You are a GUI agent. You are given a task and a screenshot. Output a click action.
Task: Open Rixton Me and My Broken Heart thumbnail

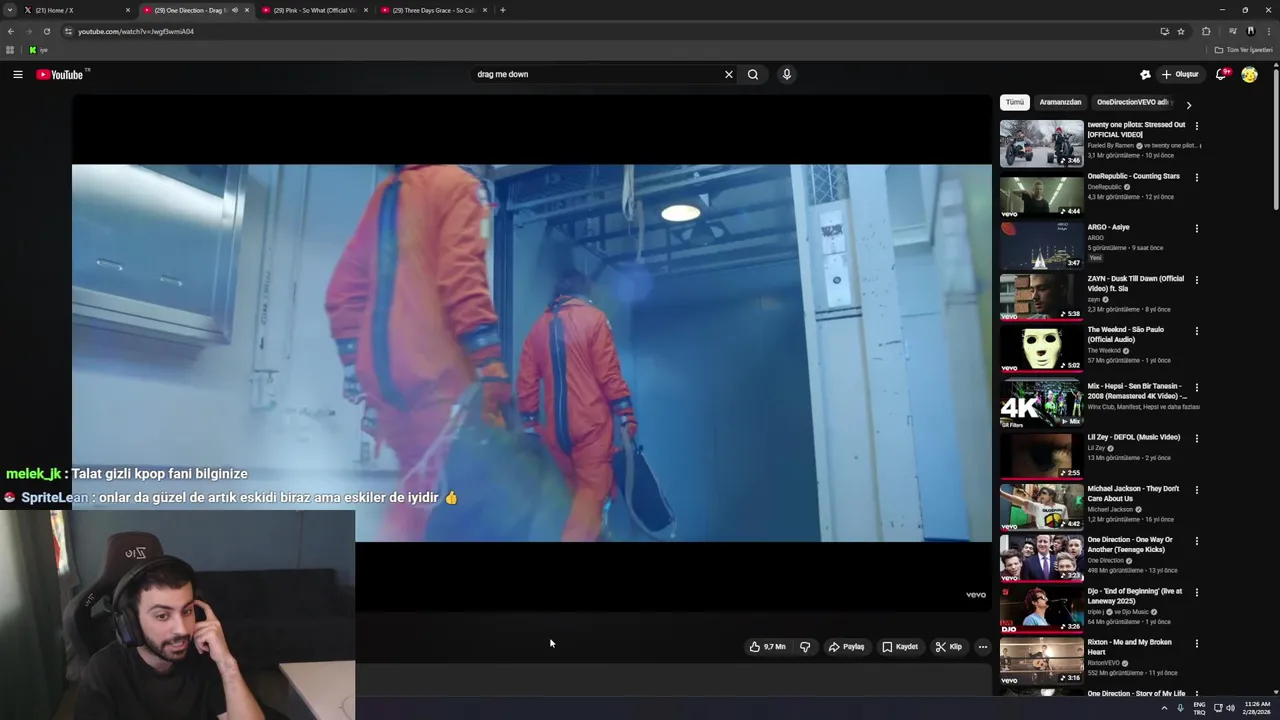pos(1041,660)
